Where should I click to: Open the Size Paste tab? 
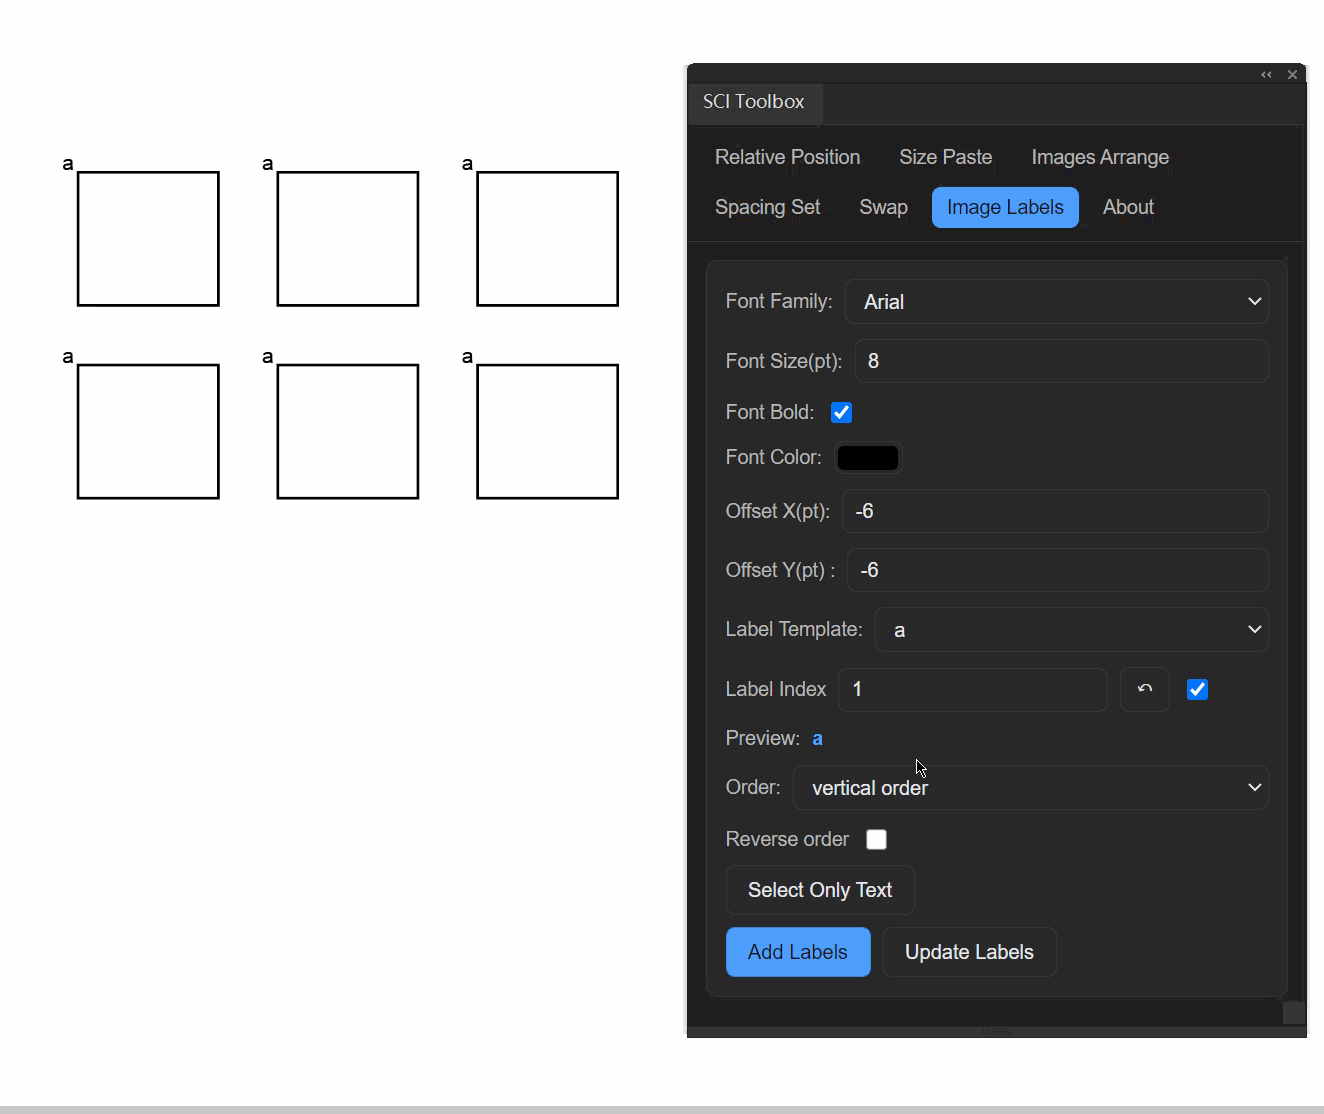pyautogui.click(x=945, y=157)
